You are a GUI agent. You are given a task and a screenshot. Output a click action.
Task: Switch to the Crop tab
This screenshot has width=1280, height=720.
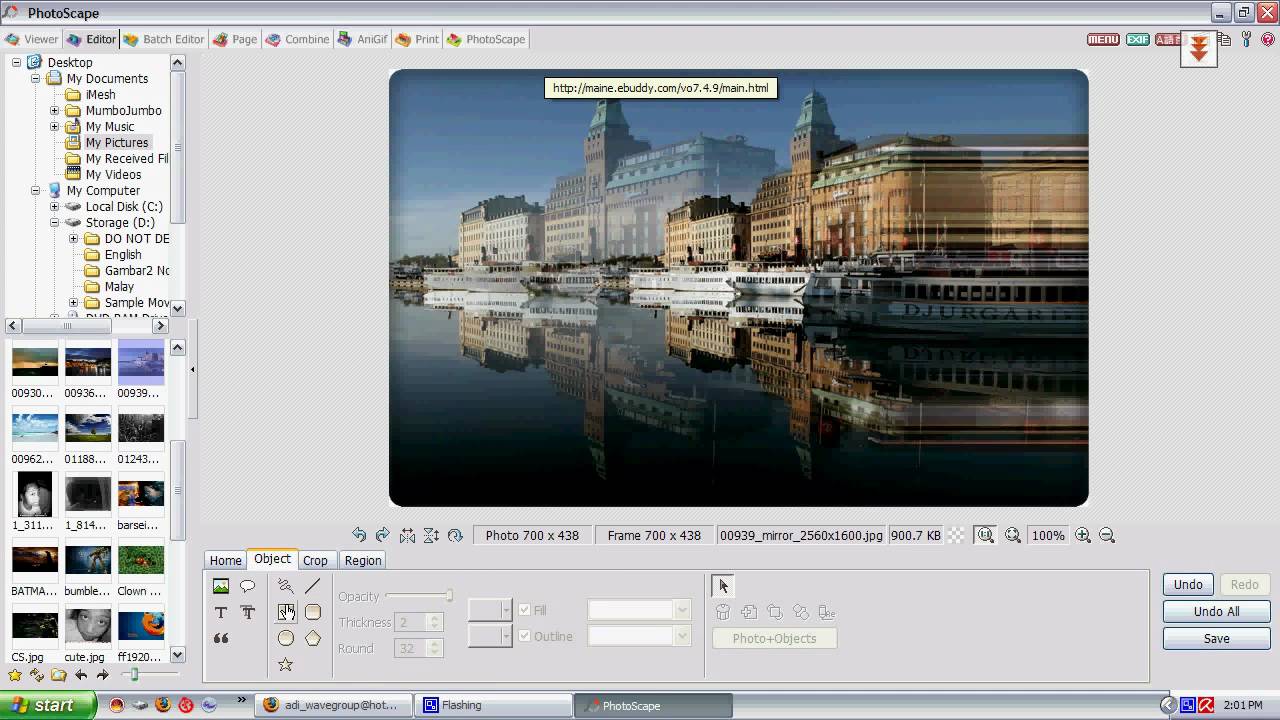pyautogui.click(x=315, y=561)
